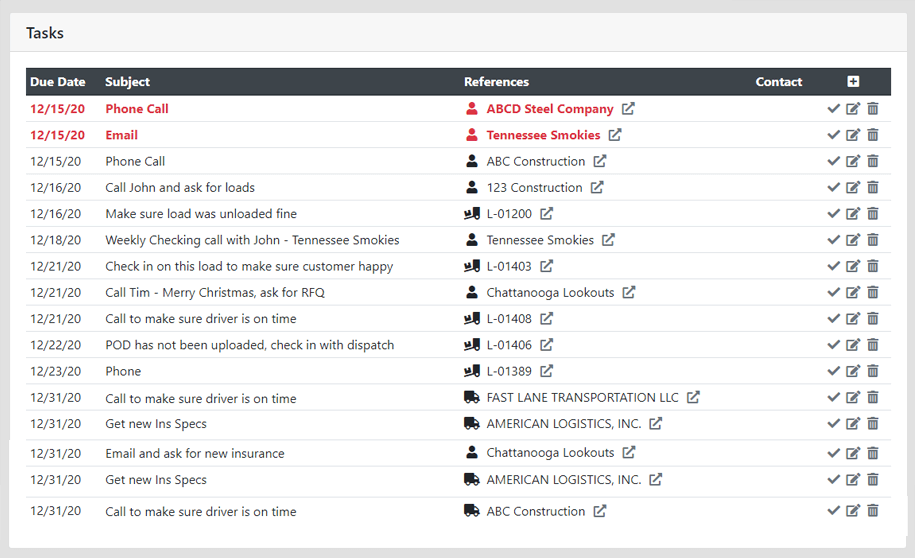This screenshot has height=558, width=915.
Task: Edit the 'POD has not been uploaded' task
Action: pos(853,345)
